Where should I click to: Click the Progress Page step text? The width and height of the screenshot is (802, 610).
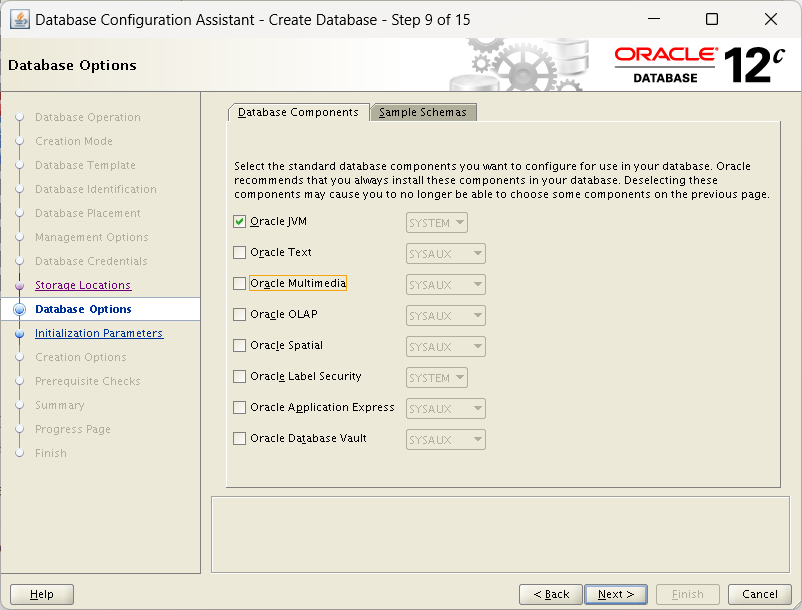(73, 430)
